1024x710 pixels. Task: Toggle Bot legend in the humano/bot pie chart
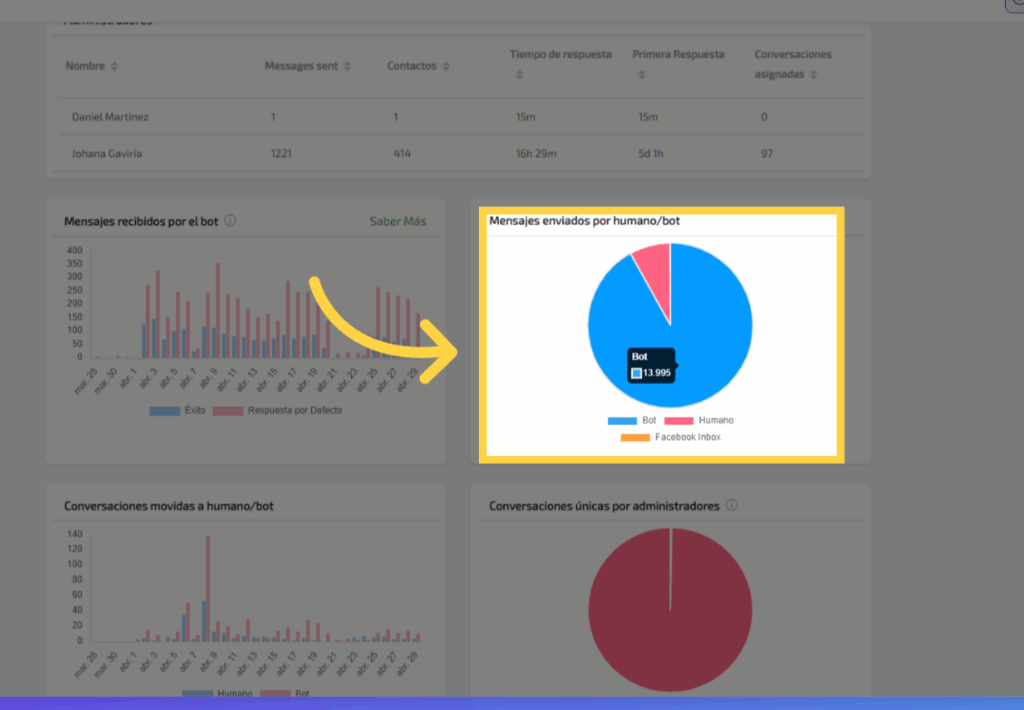coord(632,421)
